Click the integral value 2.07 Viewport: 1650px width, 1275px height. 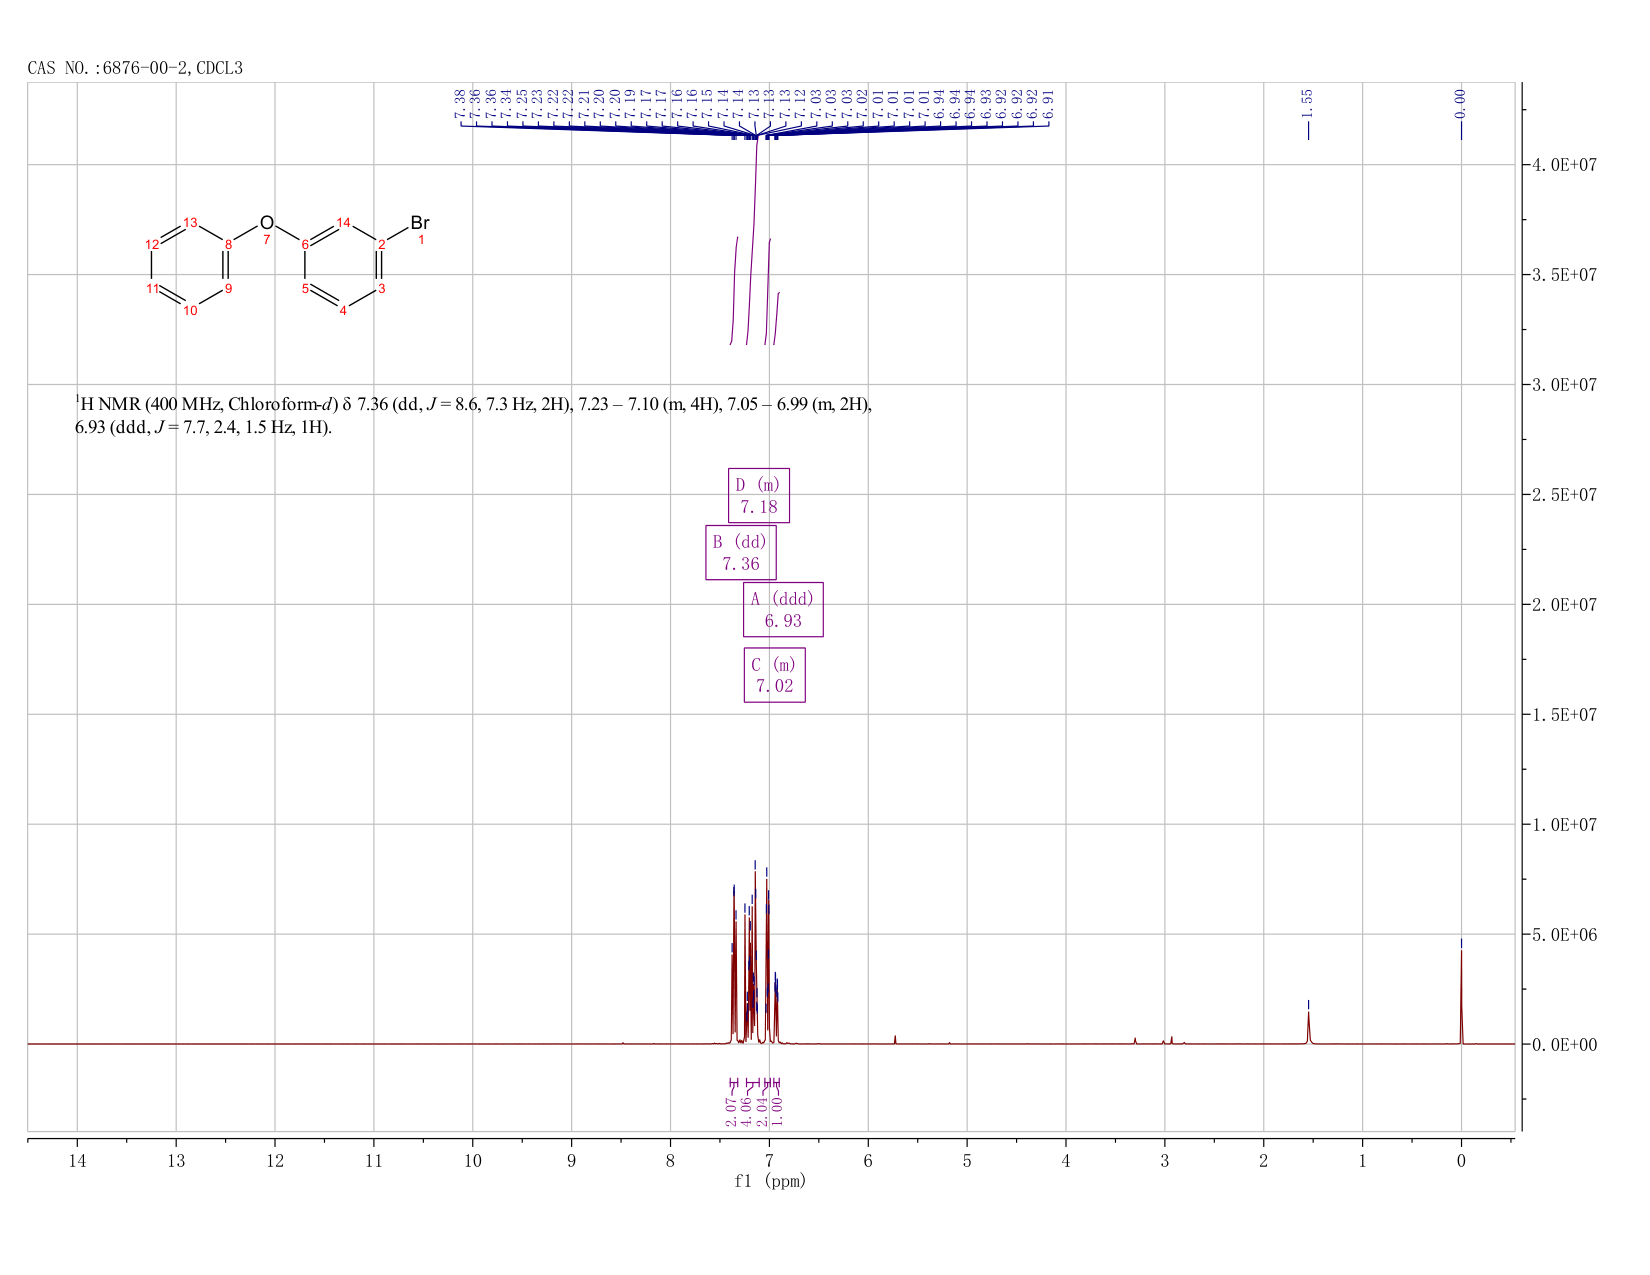731,1111
